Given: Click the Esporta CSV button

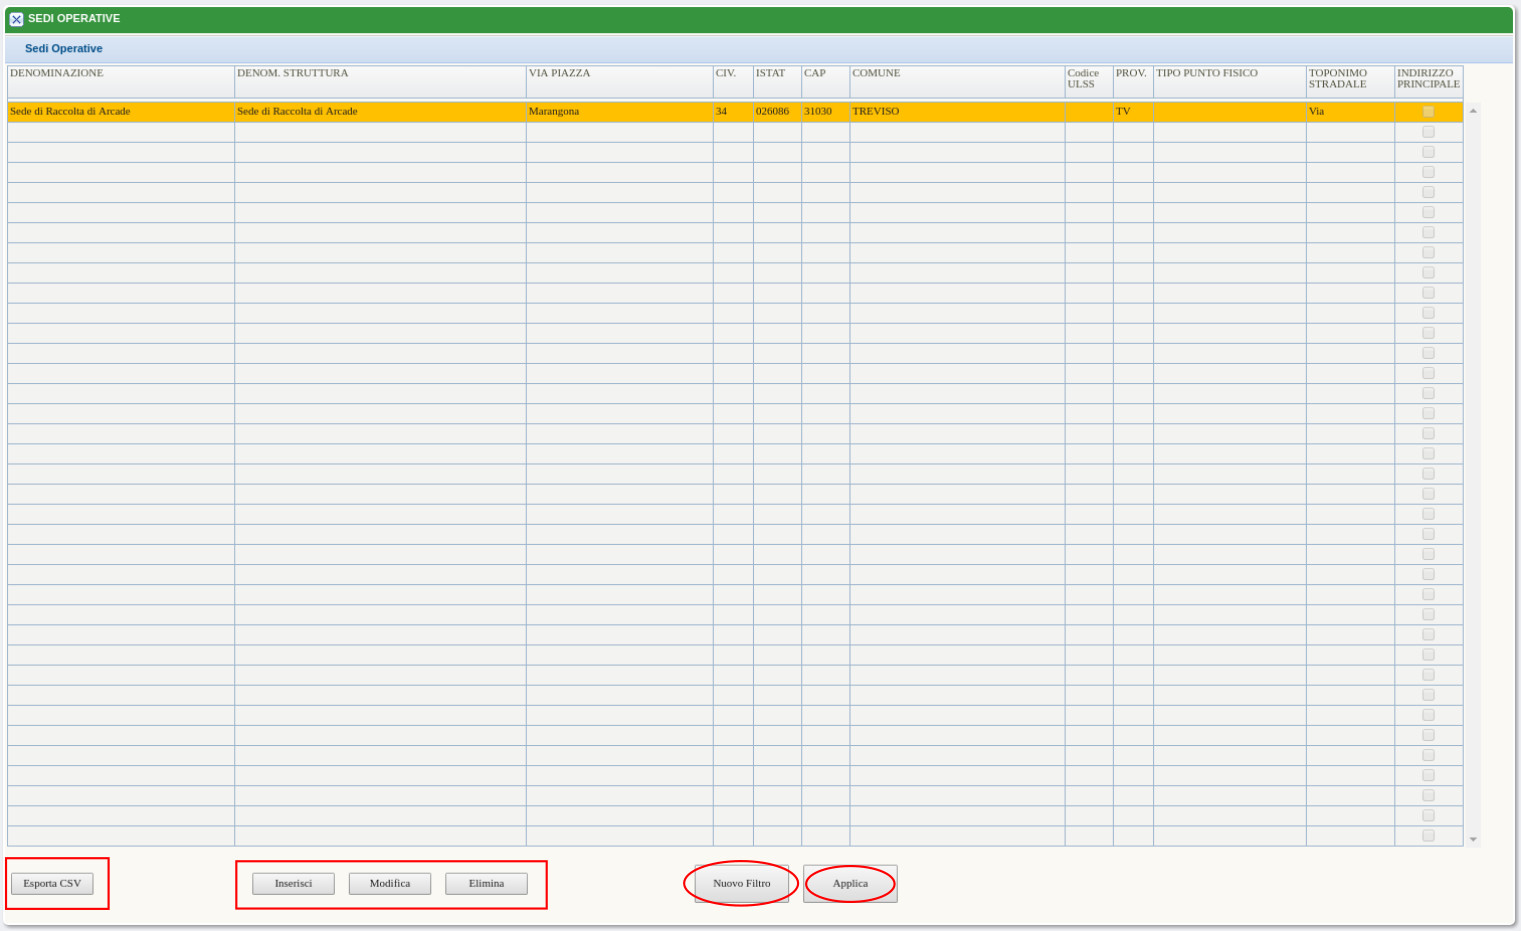Looking at the screenshot, I should click(x=52, y=884).
